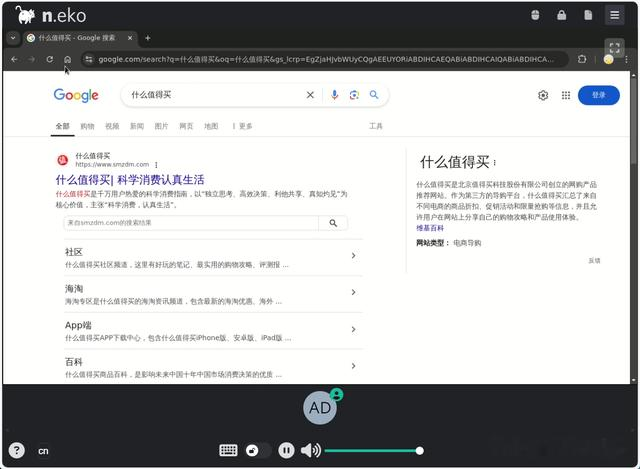The height and width of the screenshot is (469, 640).
Task: Open the 什么值得买| 科学消费认真生活 result link
Action: (x=130, y=180)
